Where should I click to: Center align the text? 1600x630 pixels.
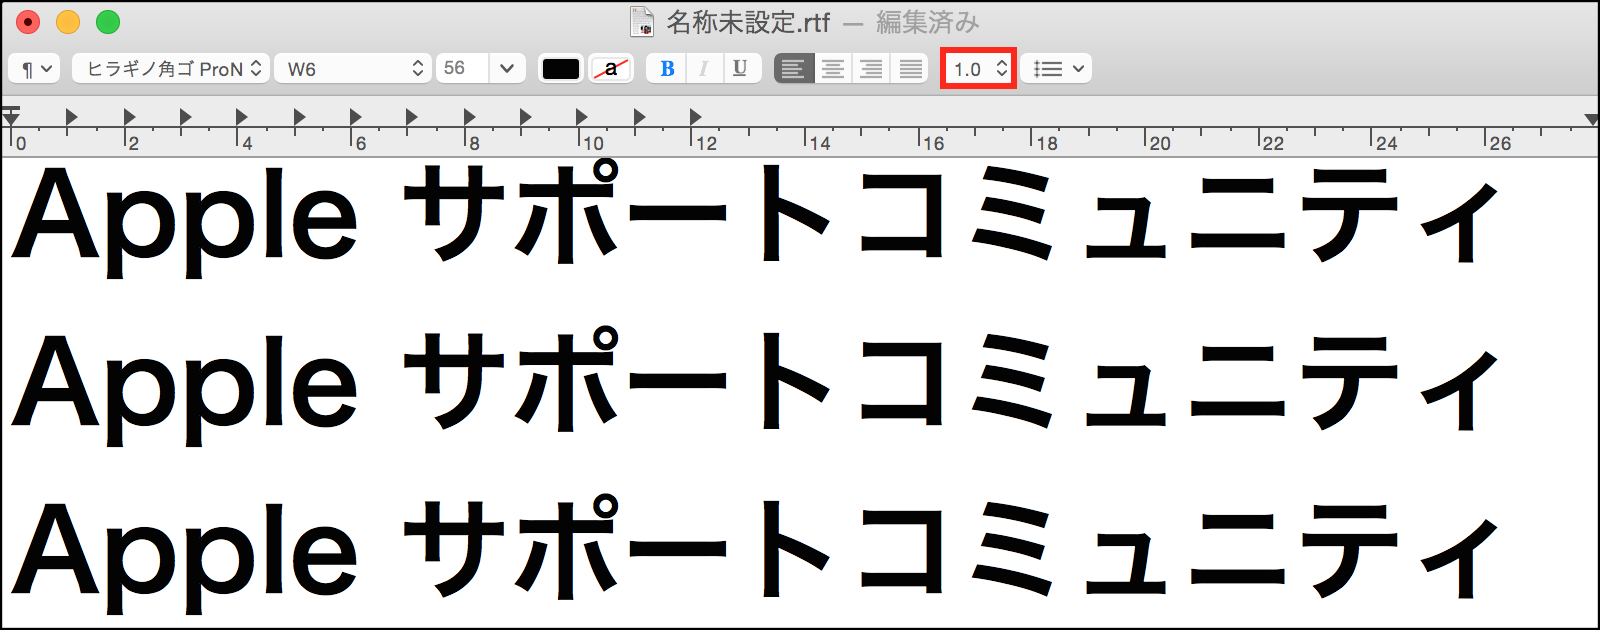[x=832, y=68]
